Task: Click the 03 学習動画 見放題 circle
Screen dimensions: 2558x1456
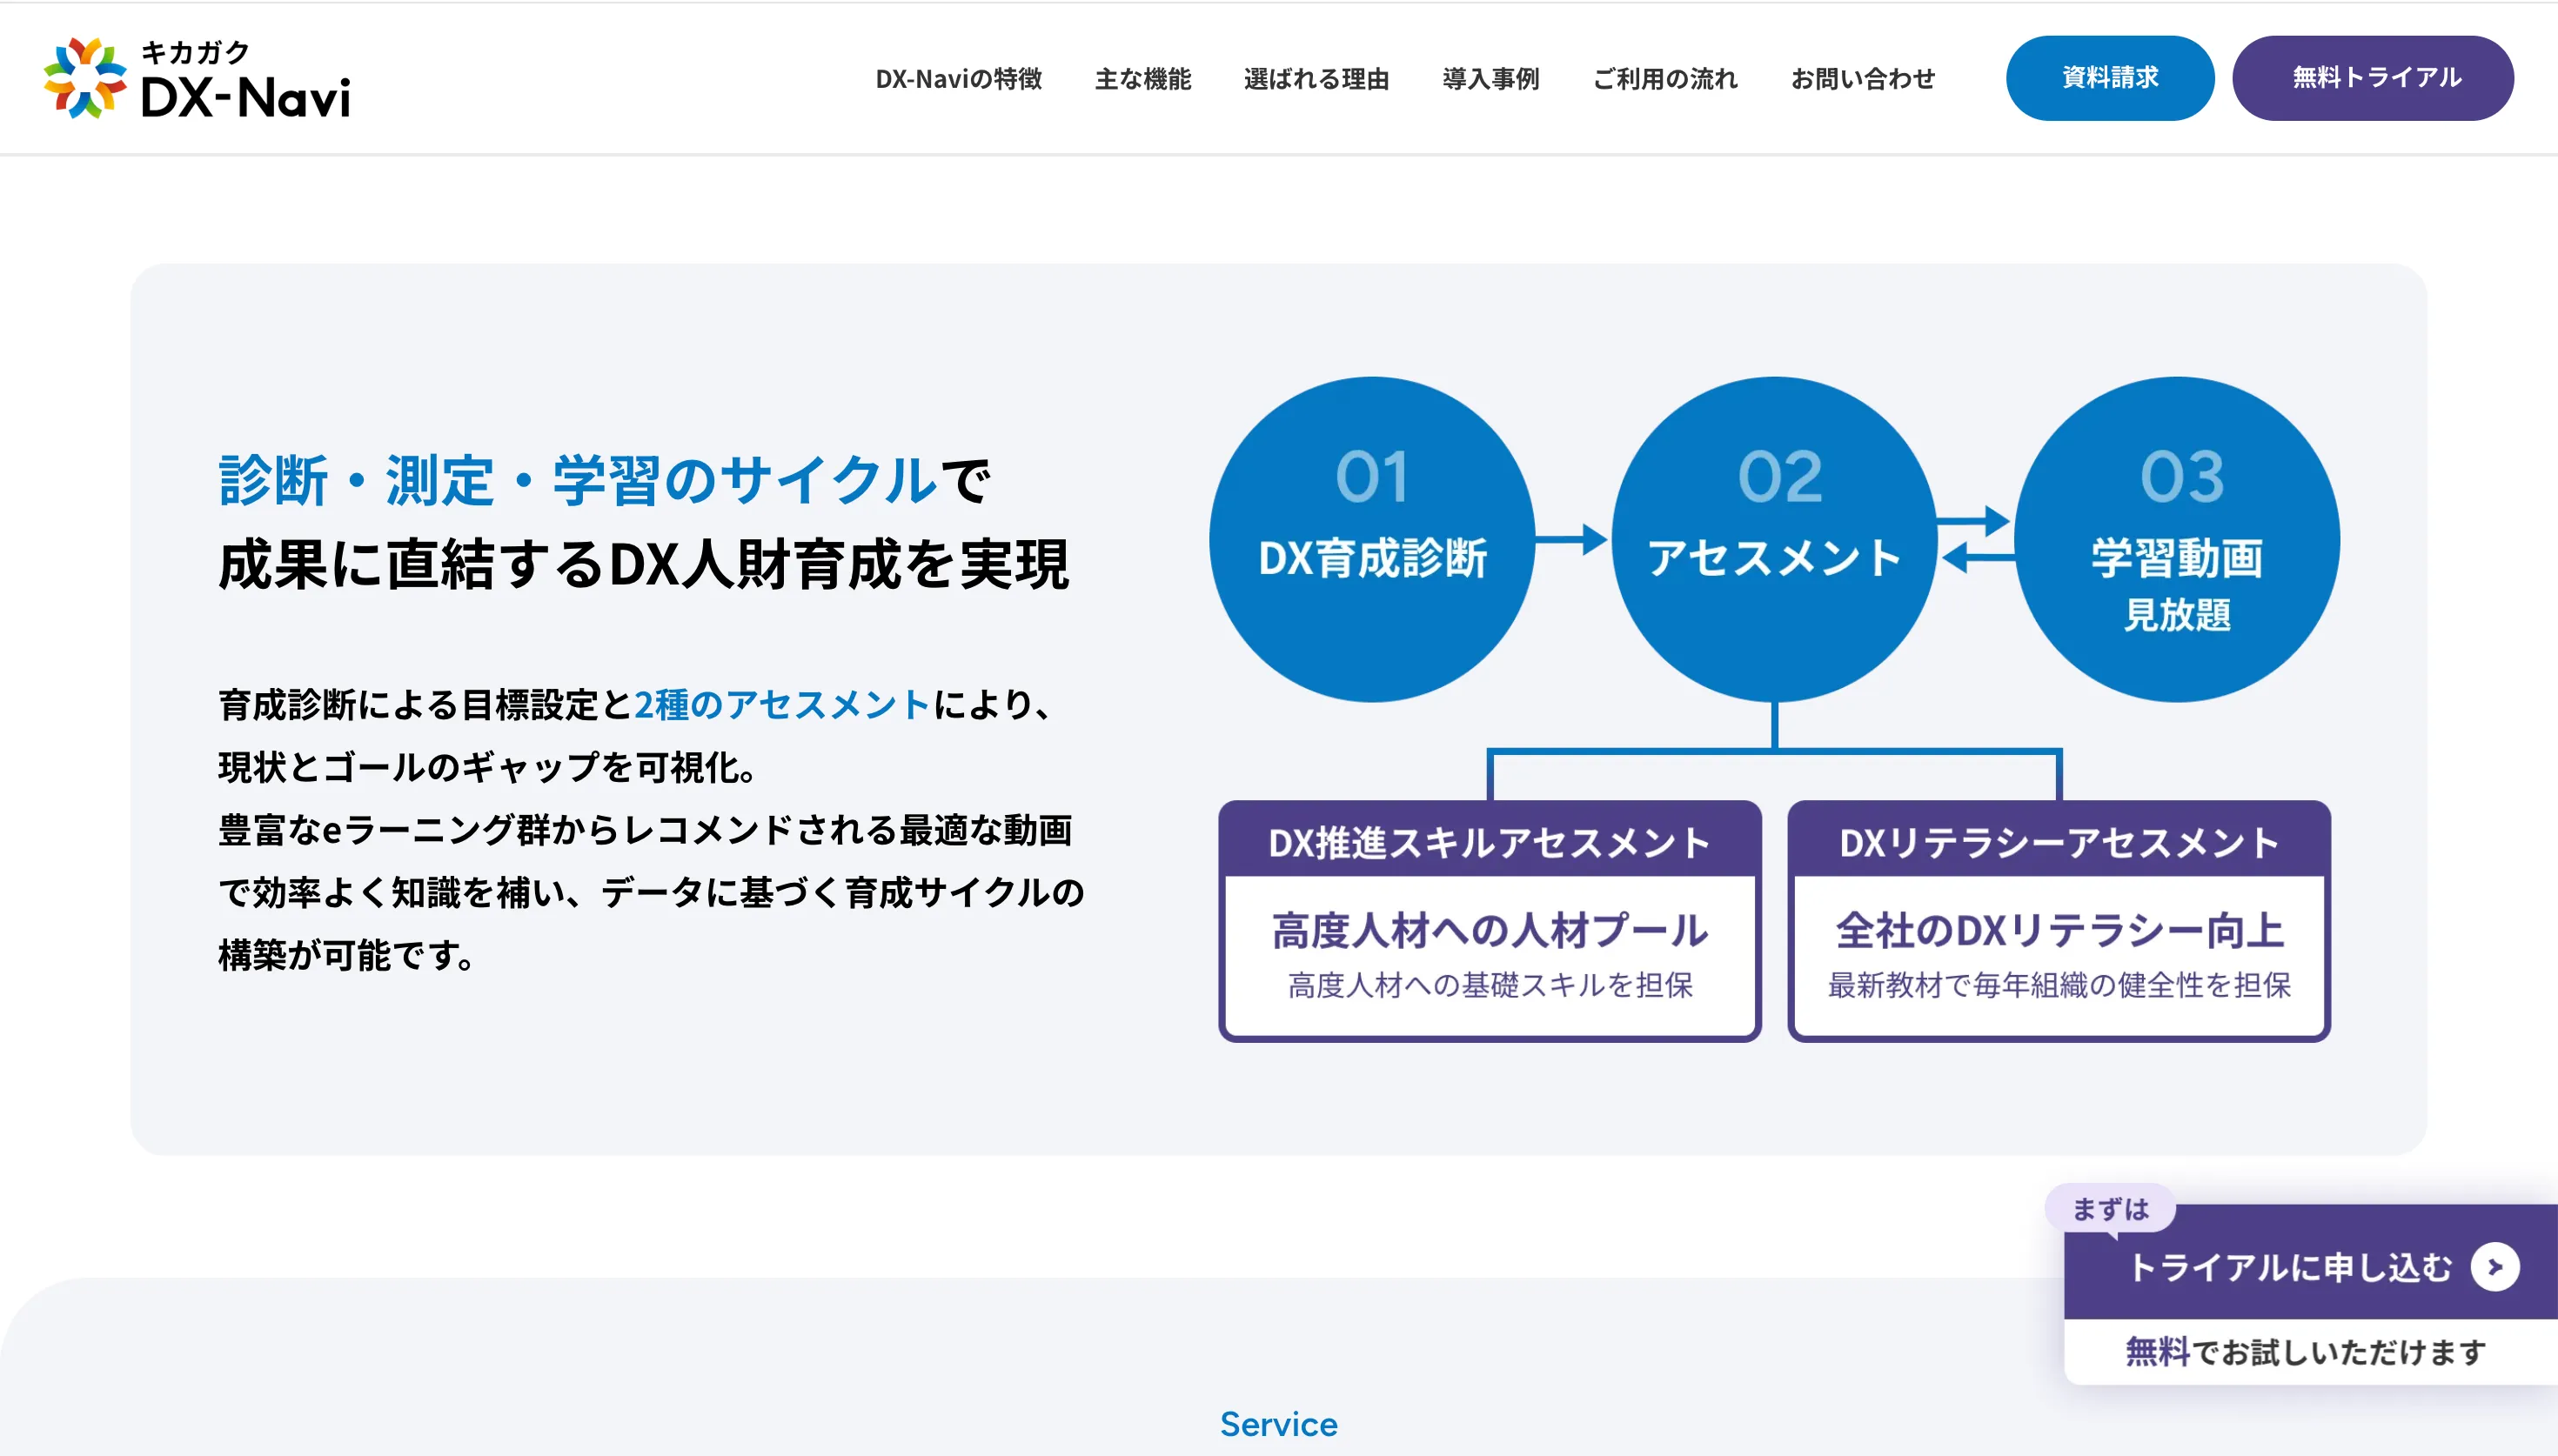Action: click(2177, 539)
